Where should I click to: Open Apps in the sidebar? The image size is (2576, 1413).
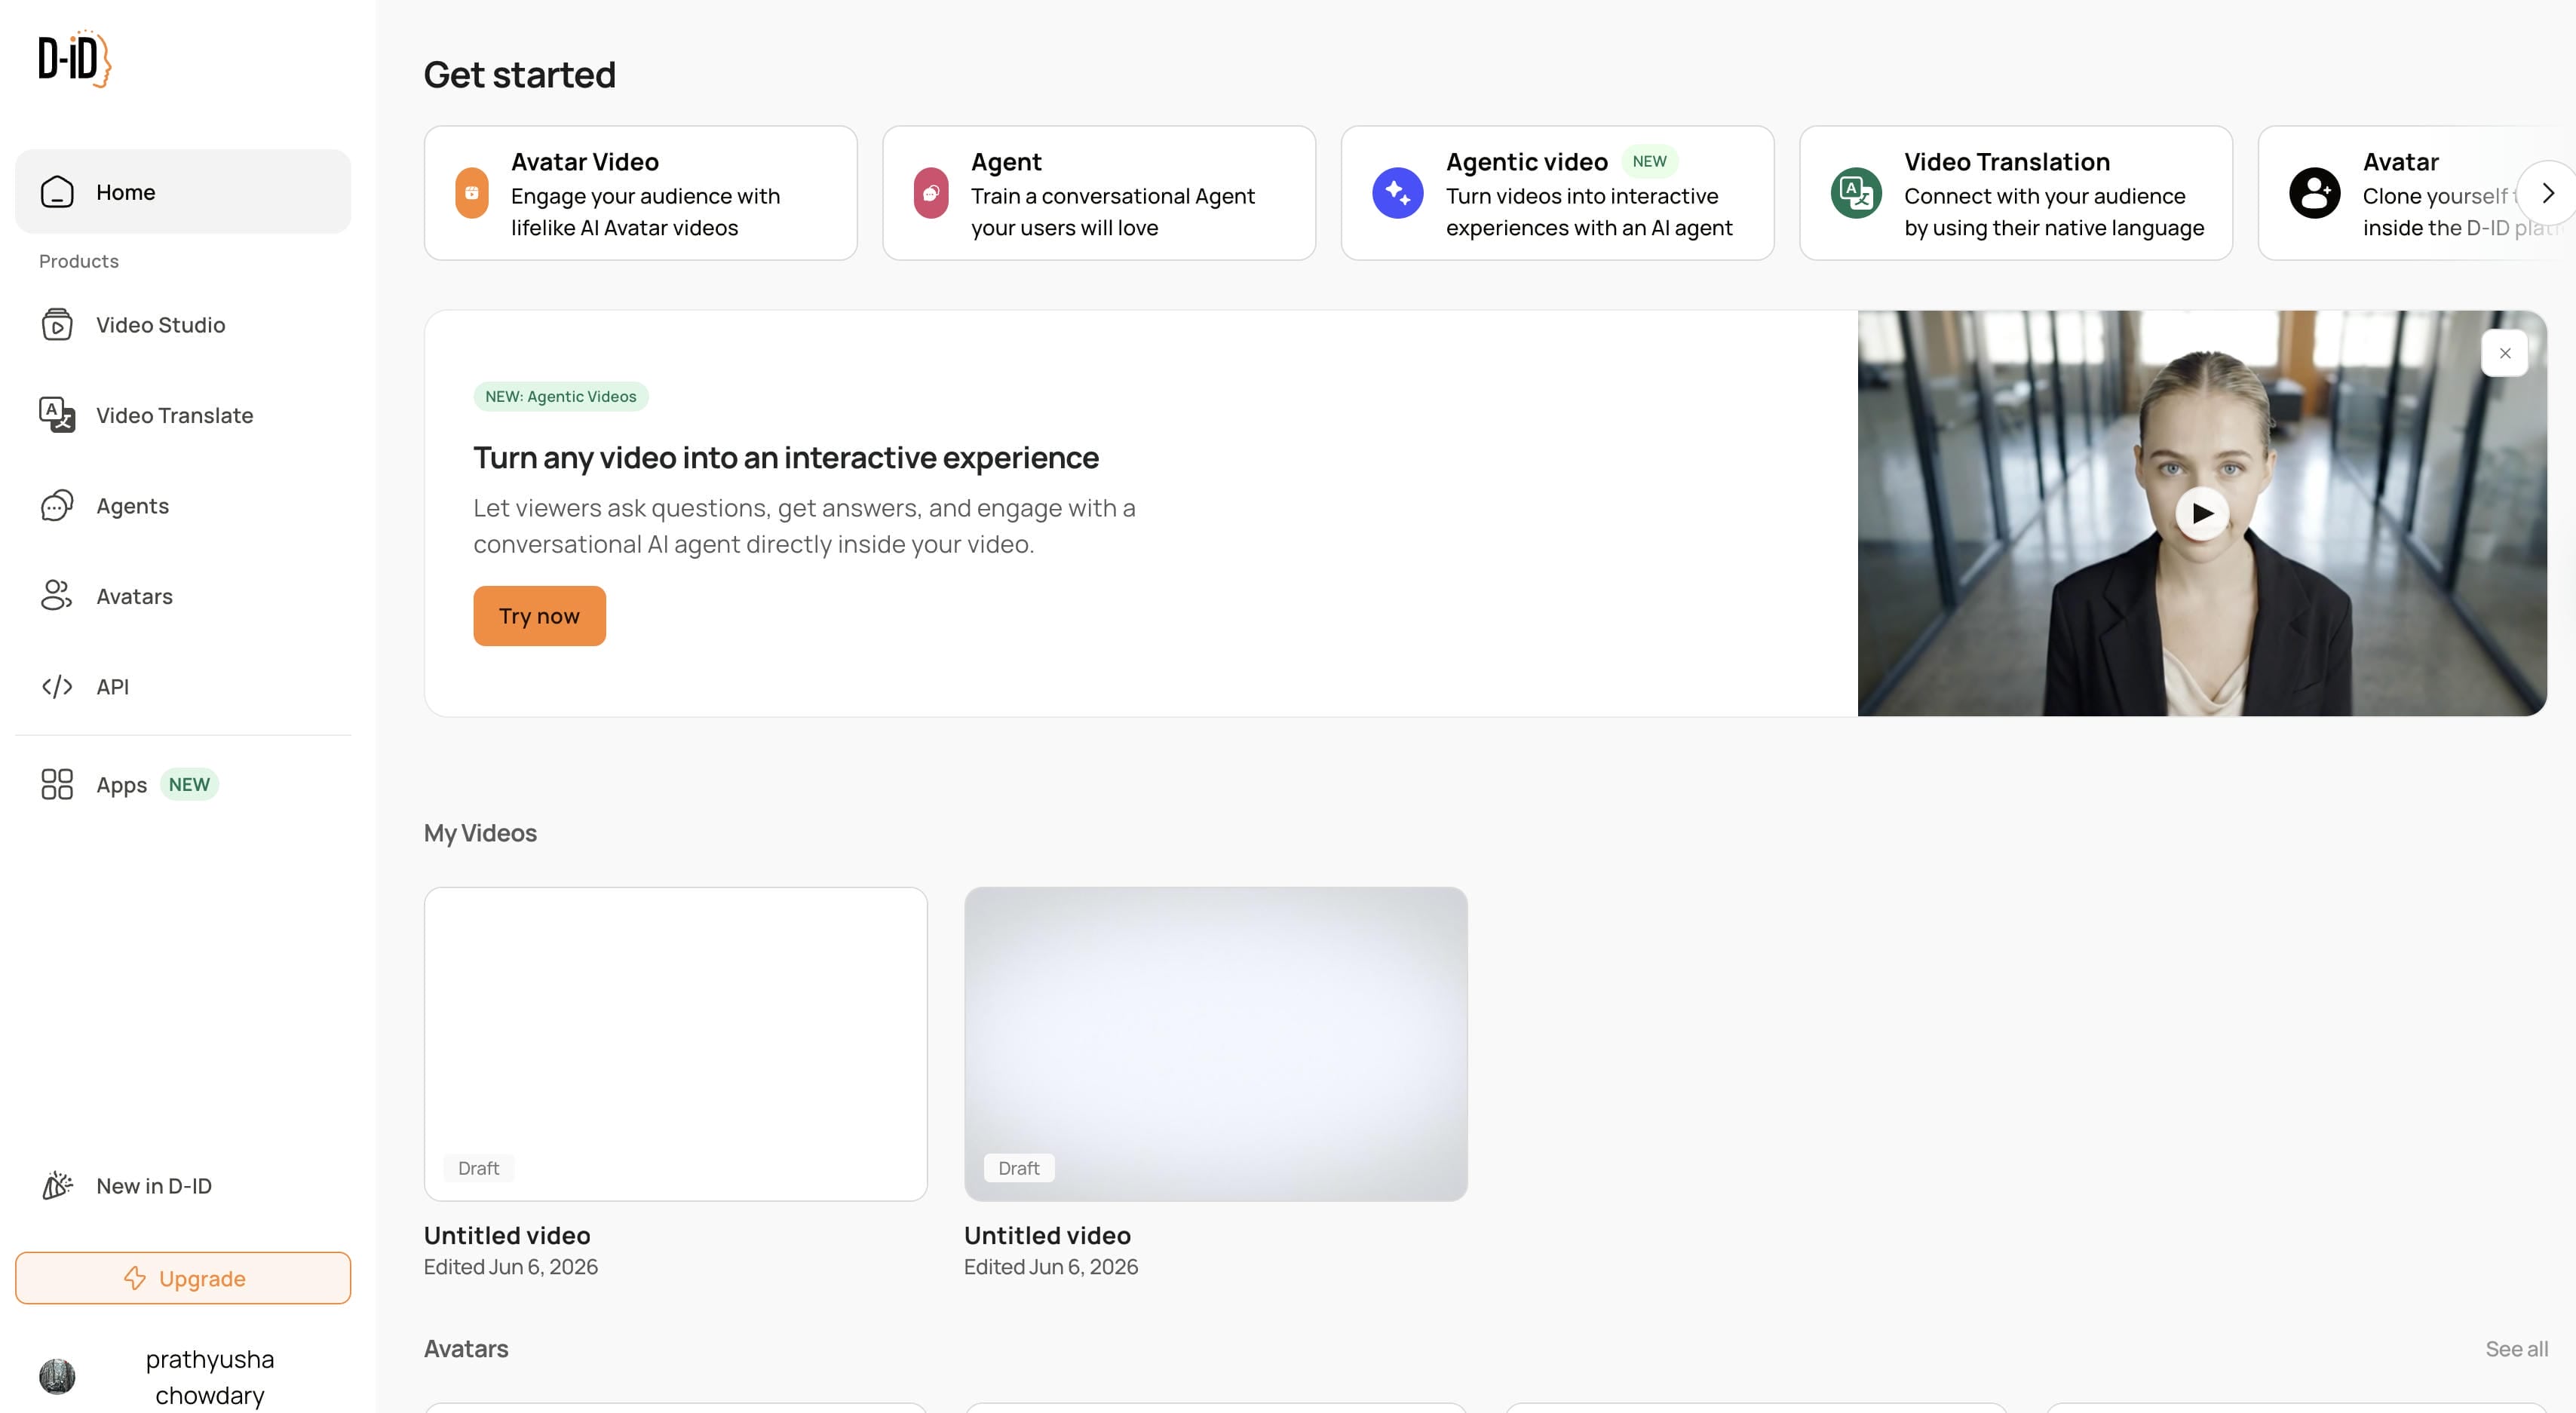tap(183, 785)
